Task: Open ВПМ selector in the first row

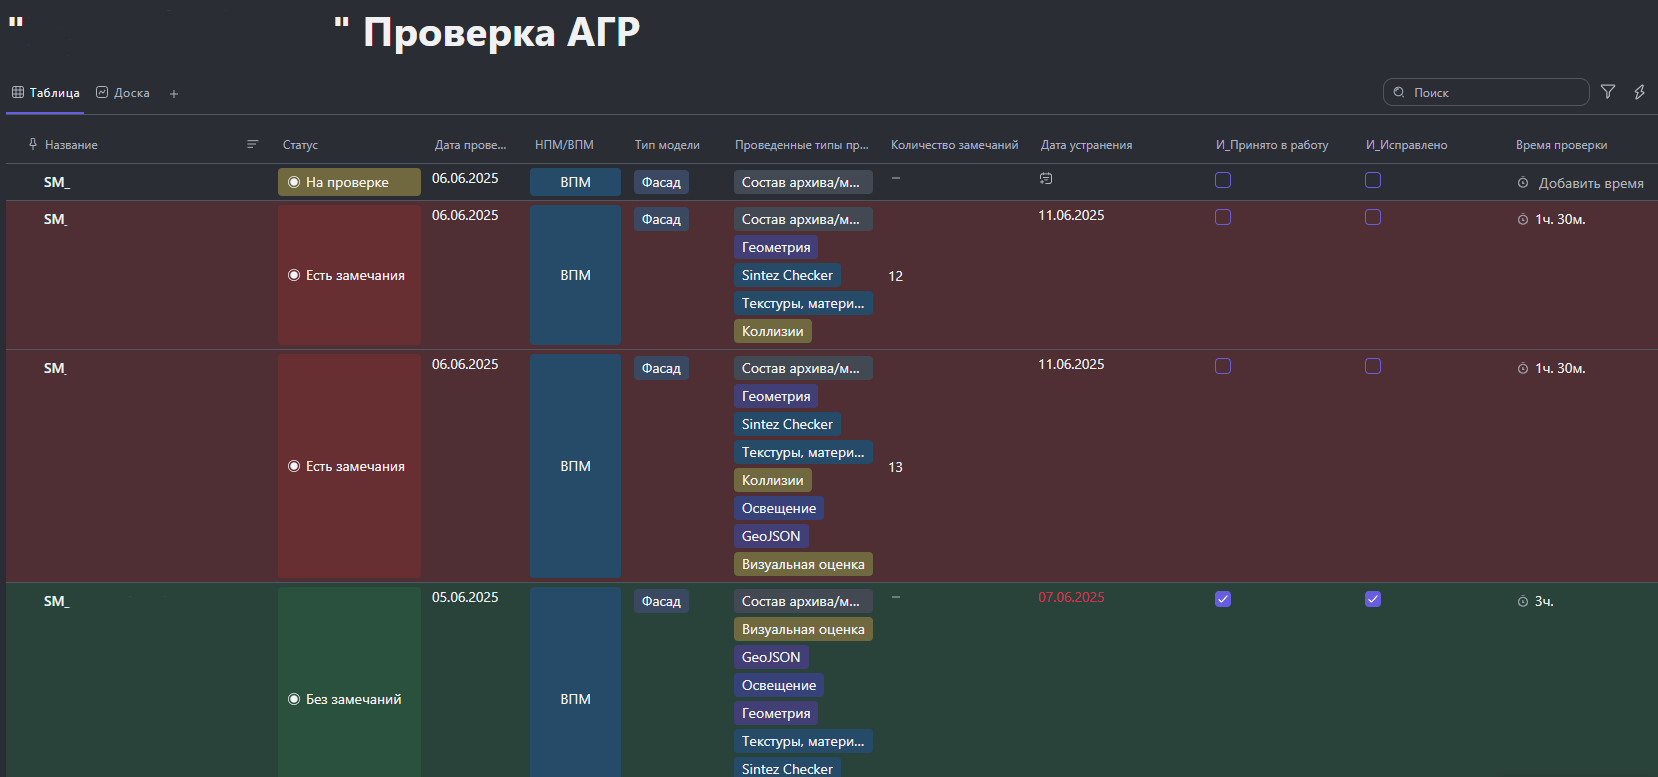Action: [575, 182]
